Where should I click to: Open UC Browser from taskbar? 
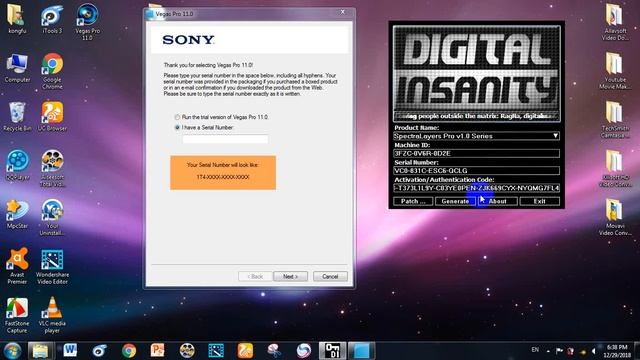(x=245, y=351)
